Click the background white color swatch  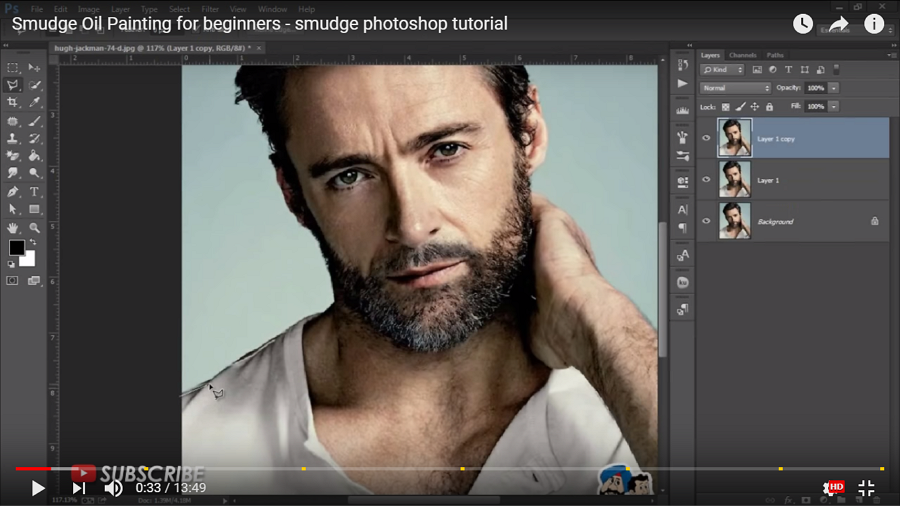click(28, 259)
